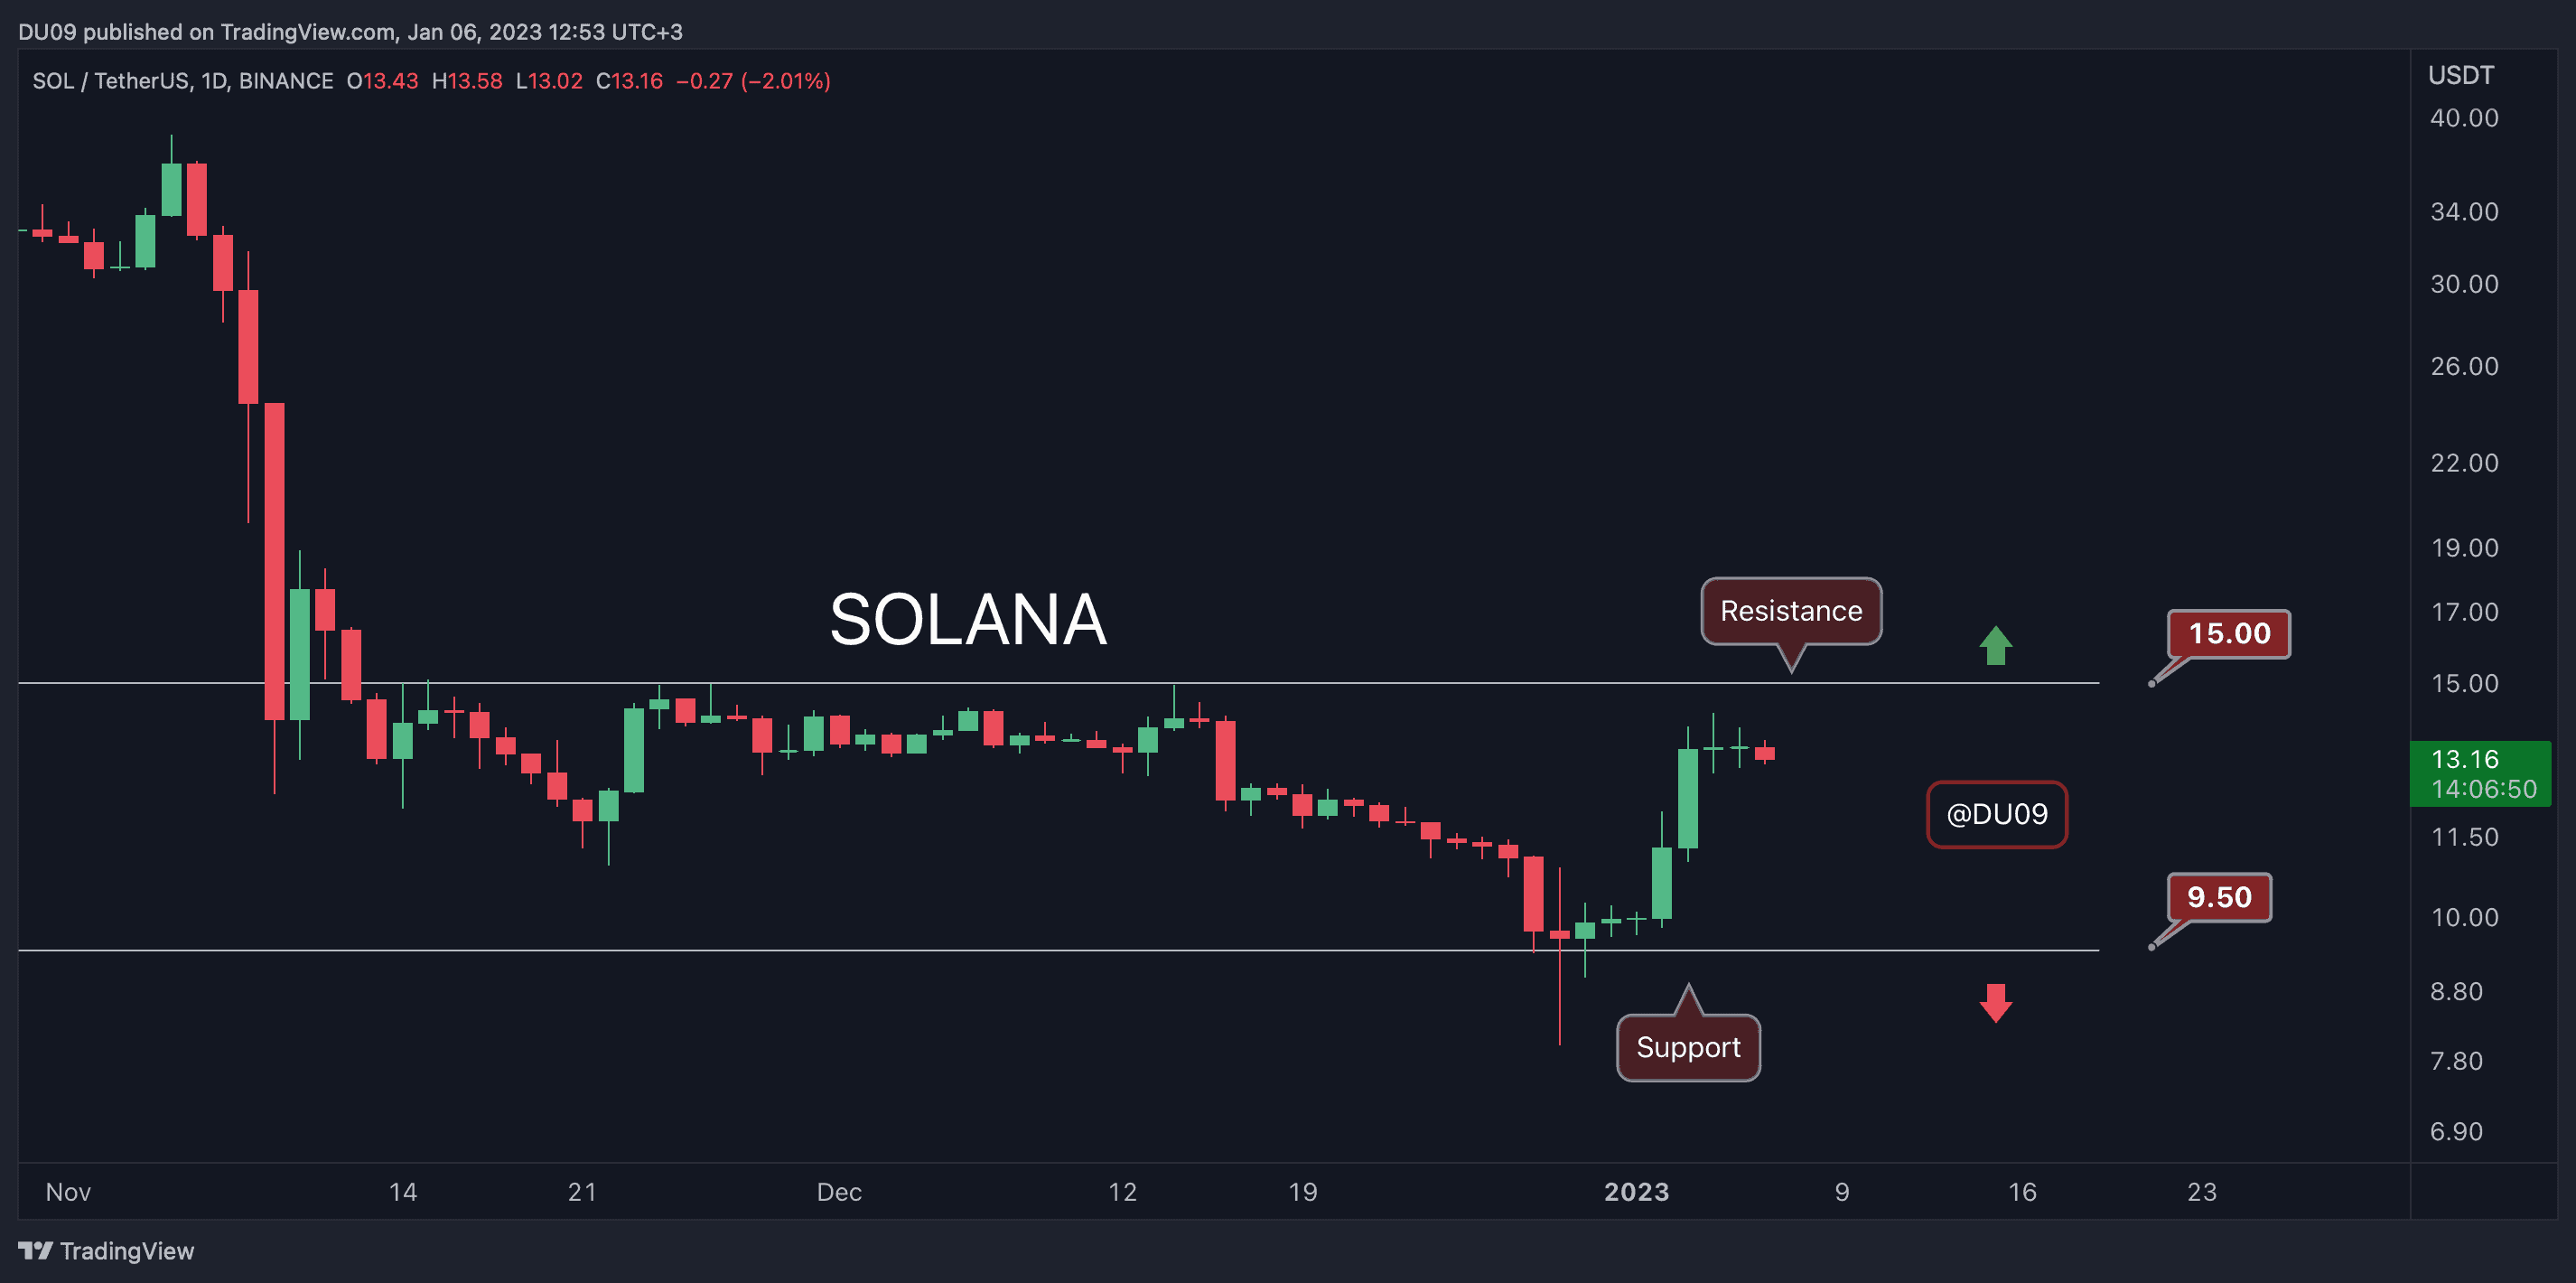Select the Support callout label
The height and width of the screenshot is (1283, 2576).
pos(1688,1047)
